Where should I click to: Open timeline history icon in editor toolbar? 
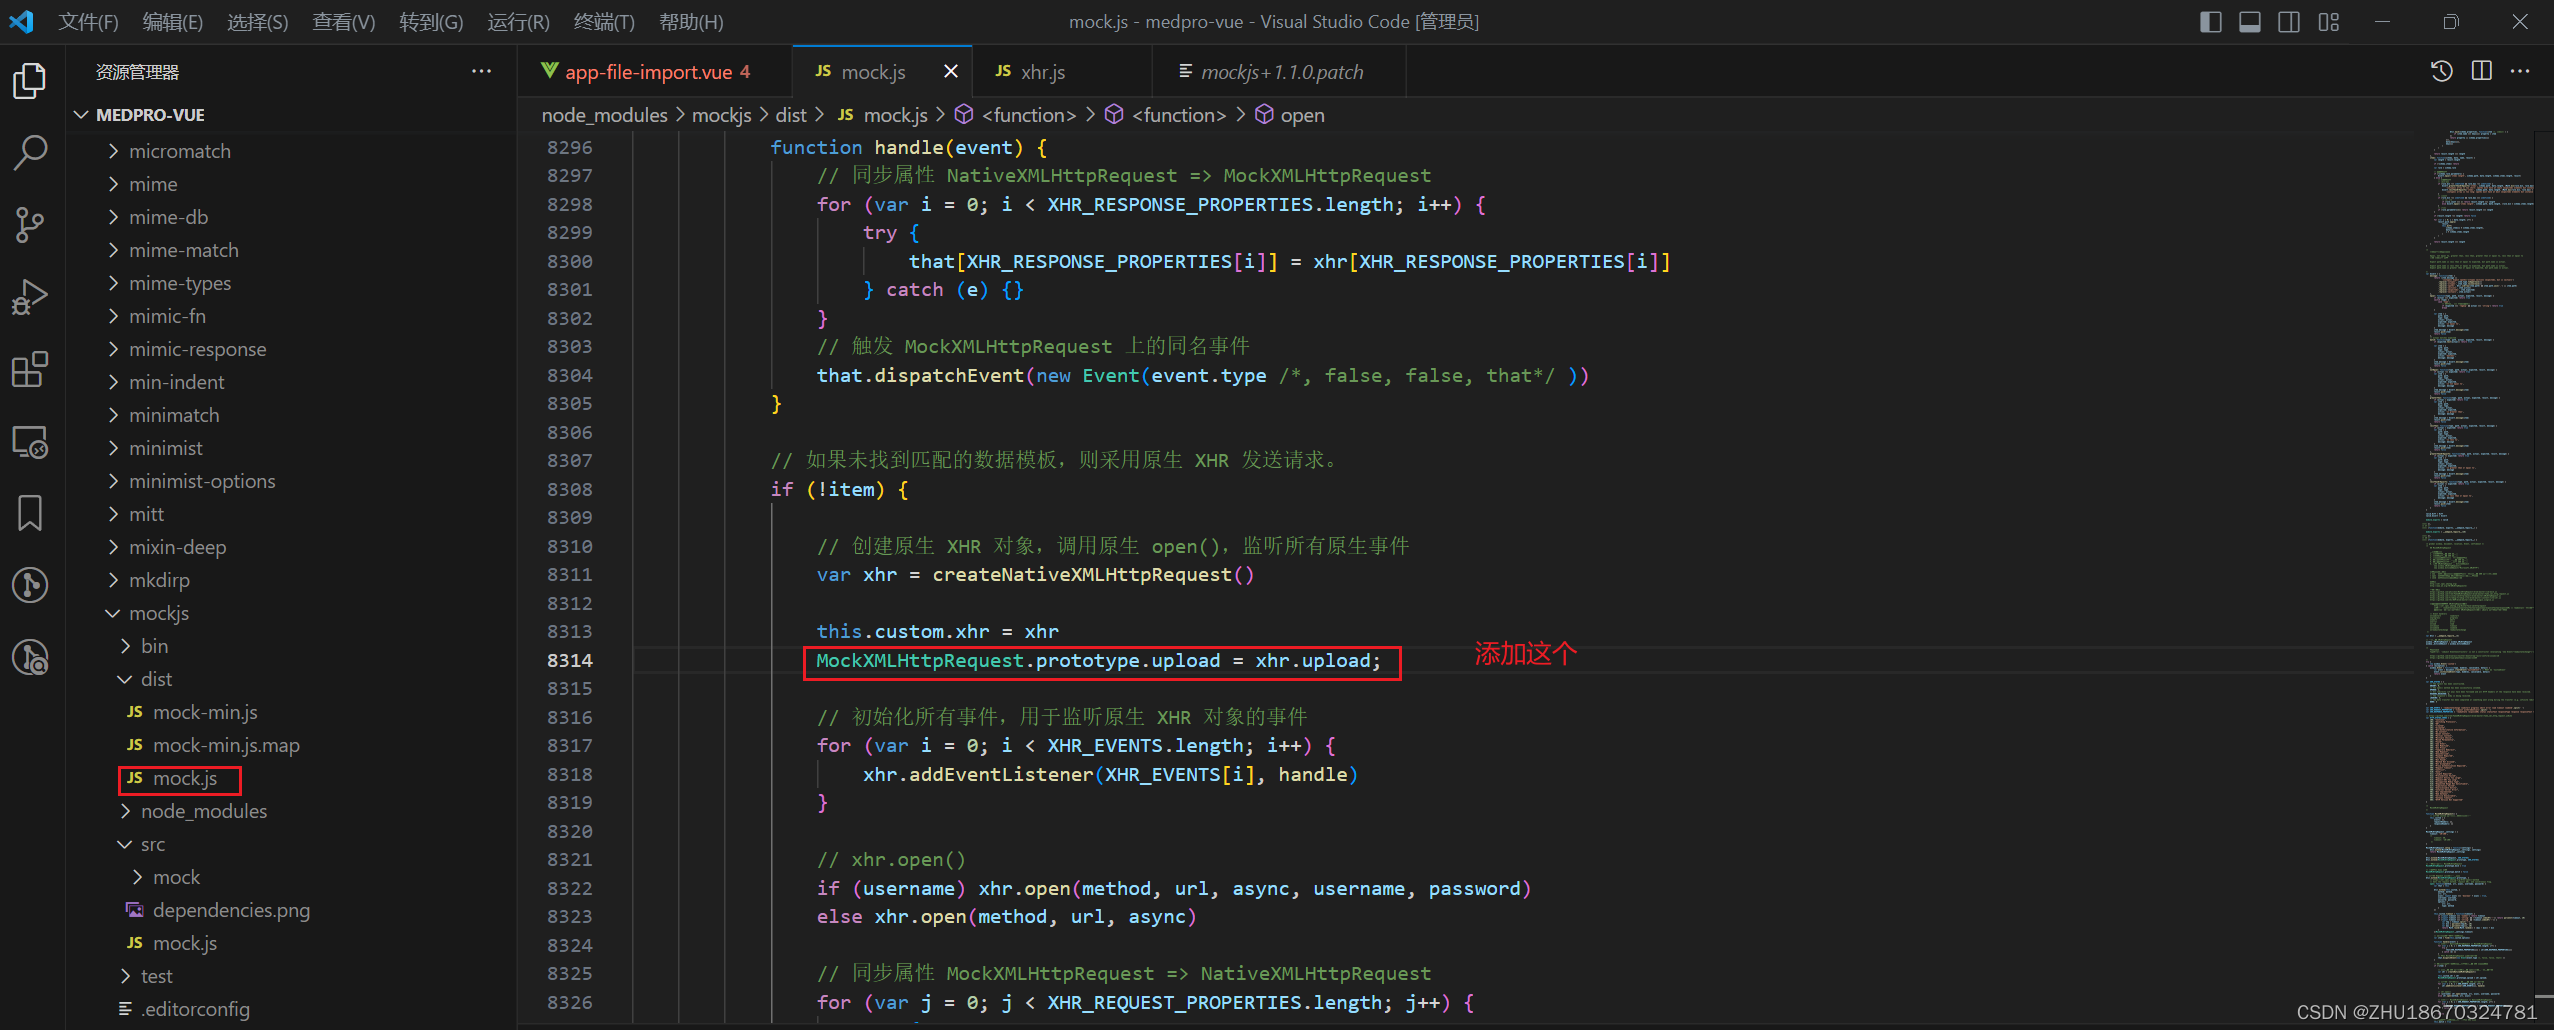point(2441,71)
